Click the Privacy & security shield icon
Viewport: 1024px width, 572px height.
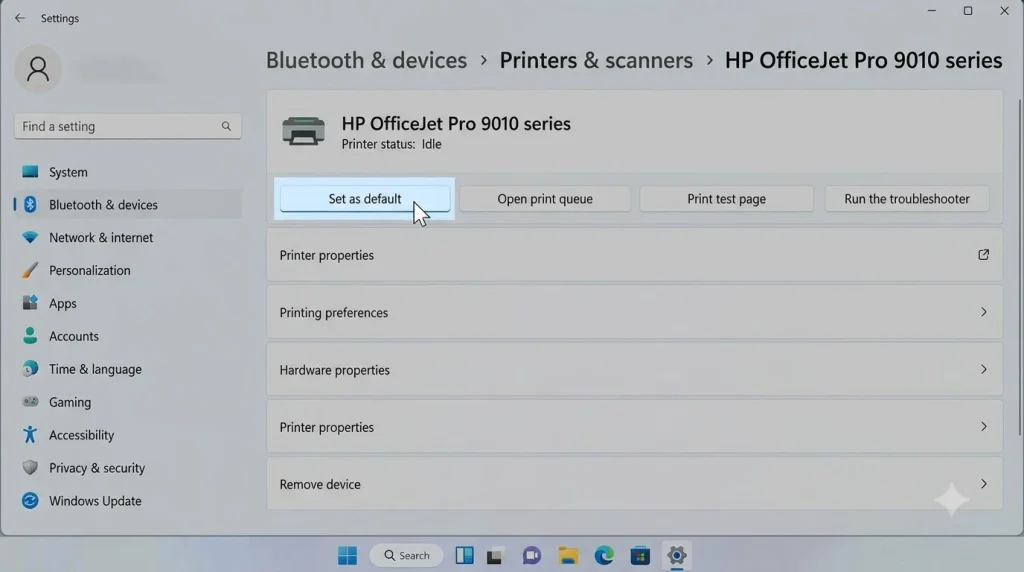[30, 468]
